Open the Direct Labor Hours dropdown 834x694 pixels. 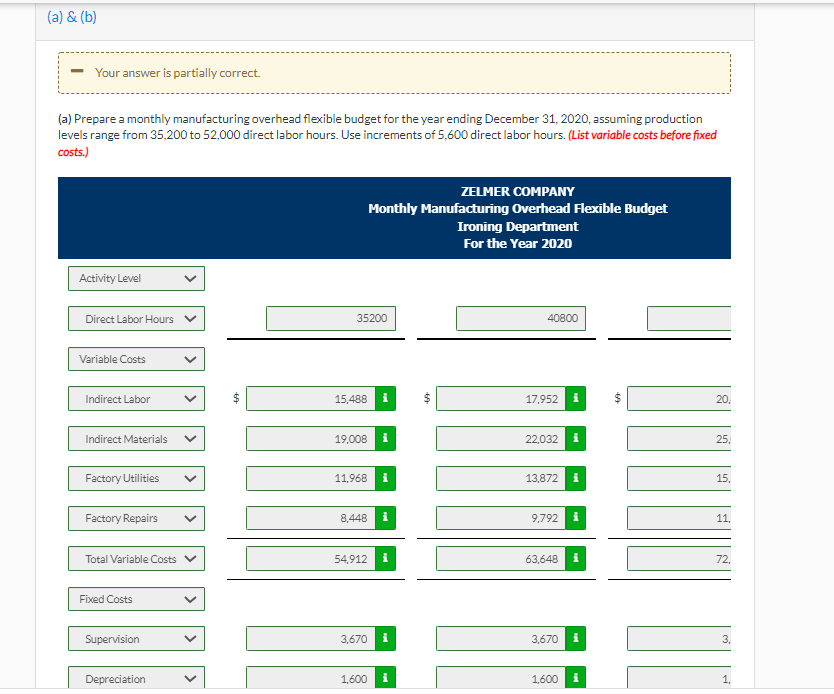click(x=136, y=319)
